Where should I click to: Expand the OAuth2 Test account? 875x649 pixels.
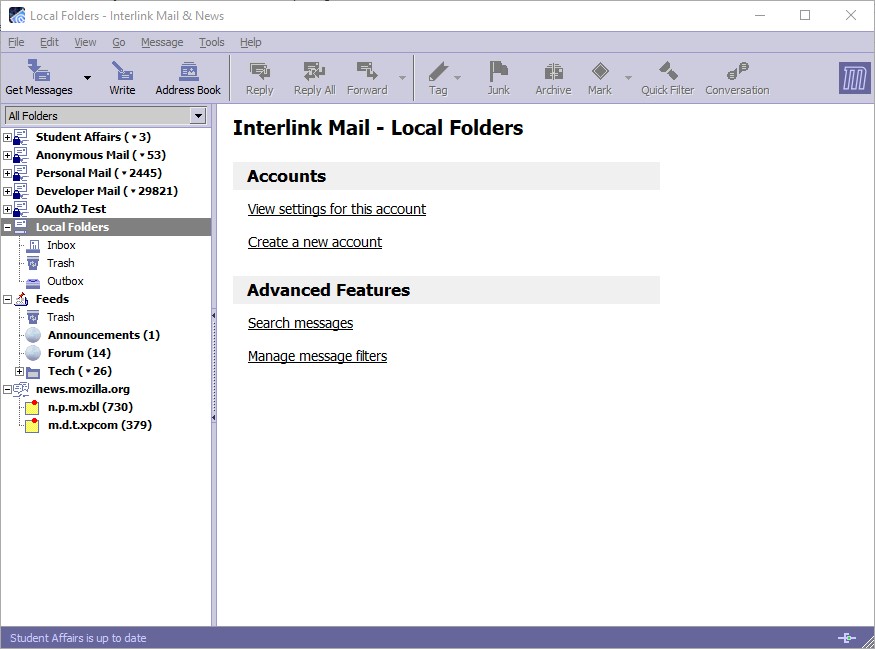coord(7,209)
